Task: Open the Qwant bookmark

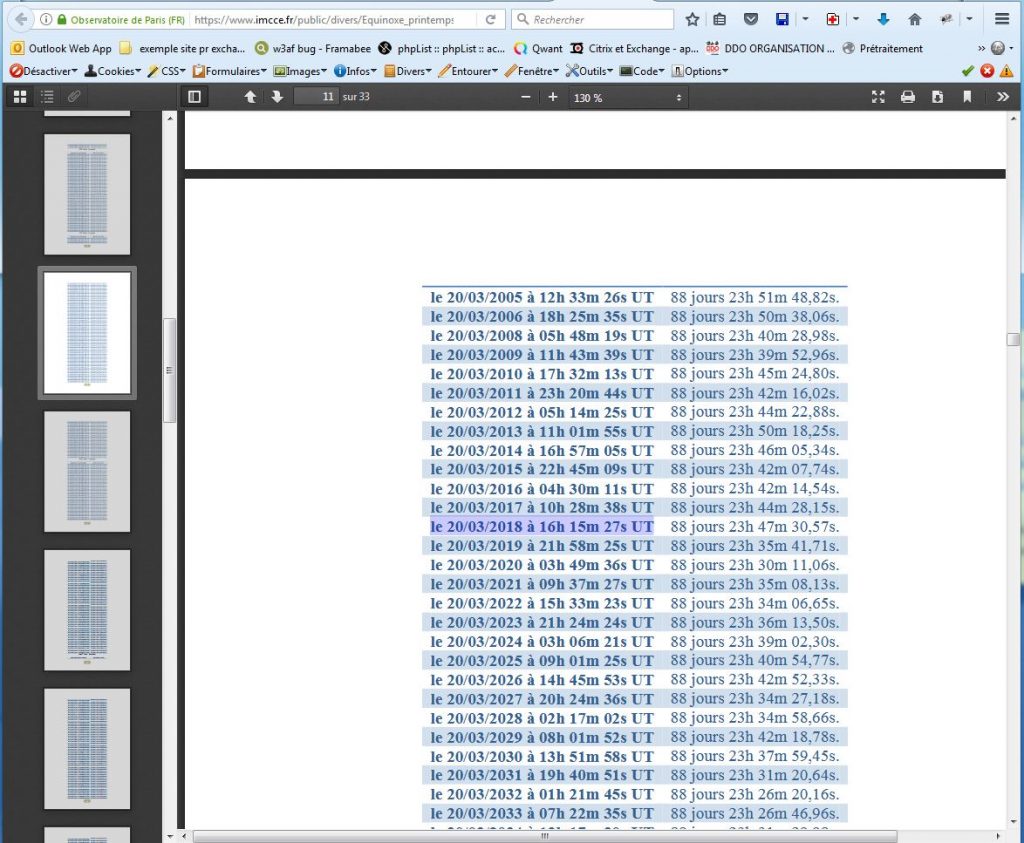Action: point(537,48)
